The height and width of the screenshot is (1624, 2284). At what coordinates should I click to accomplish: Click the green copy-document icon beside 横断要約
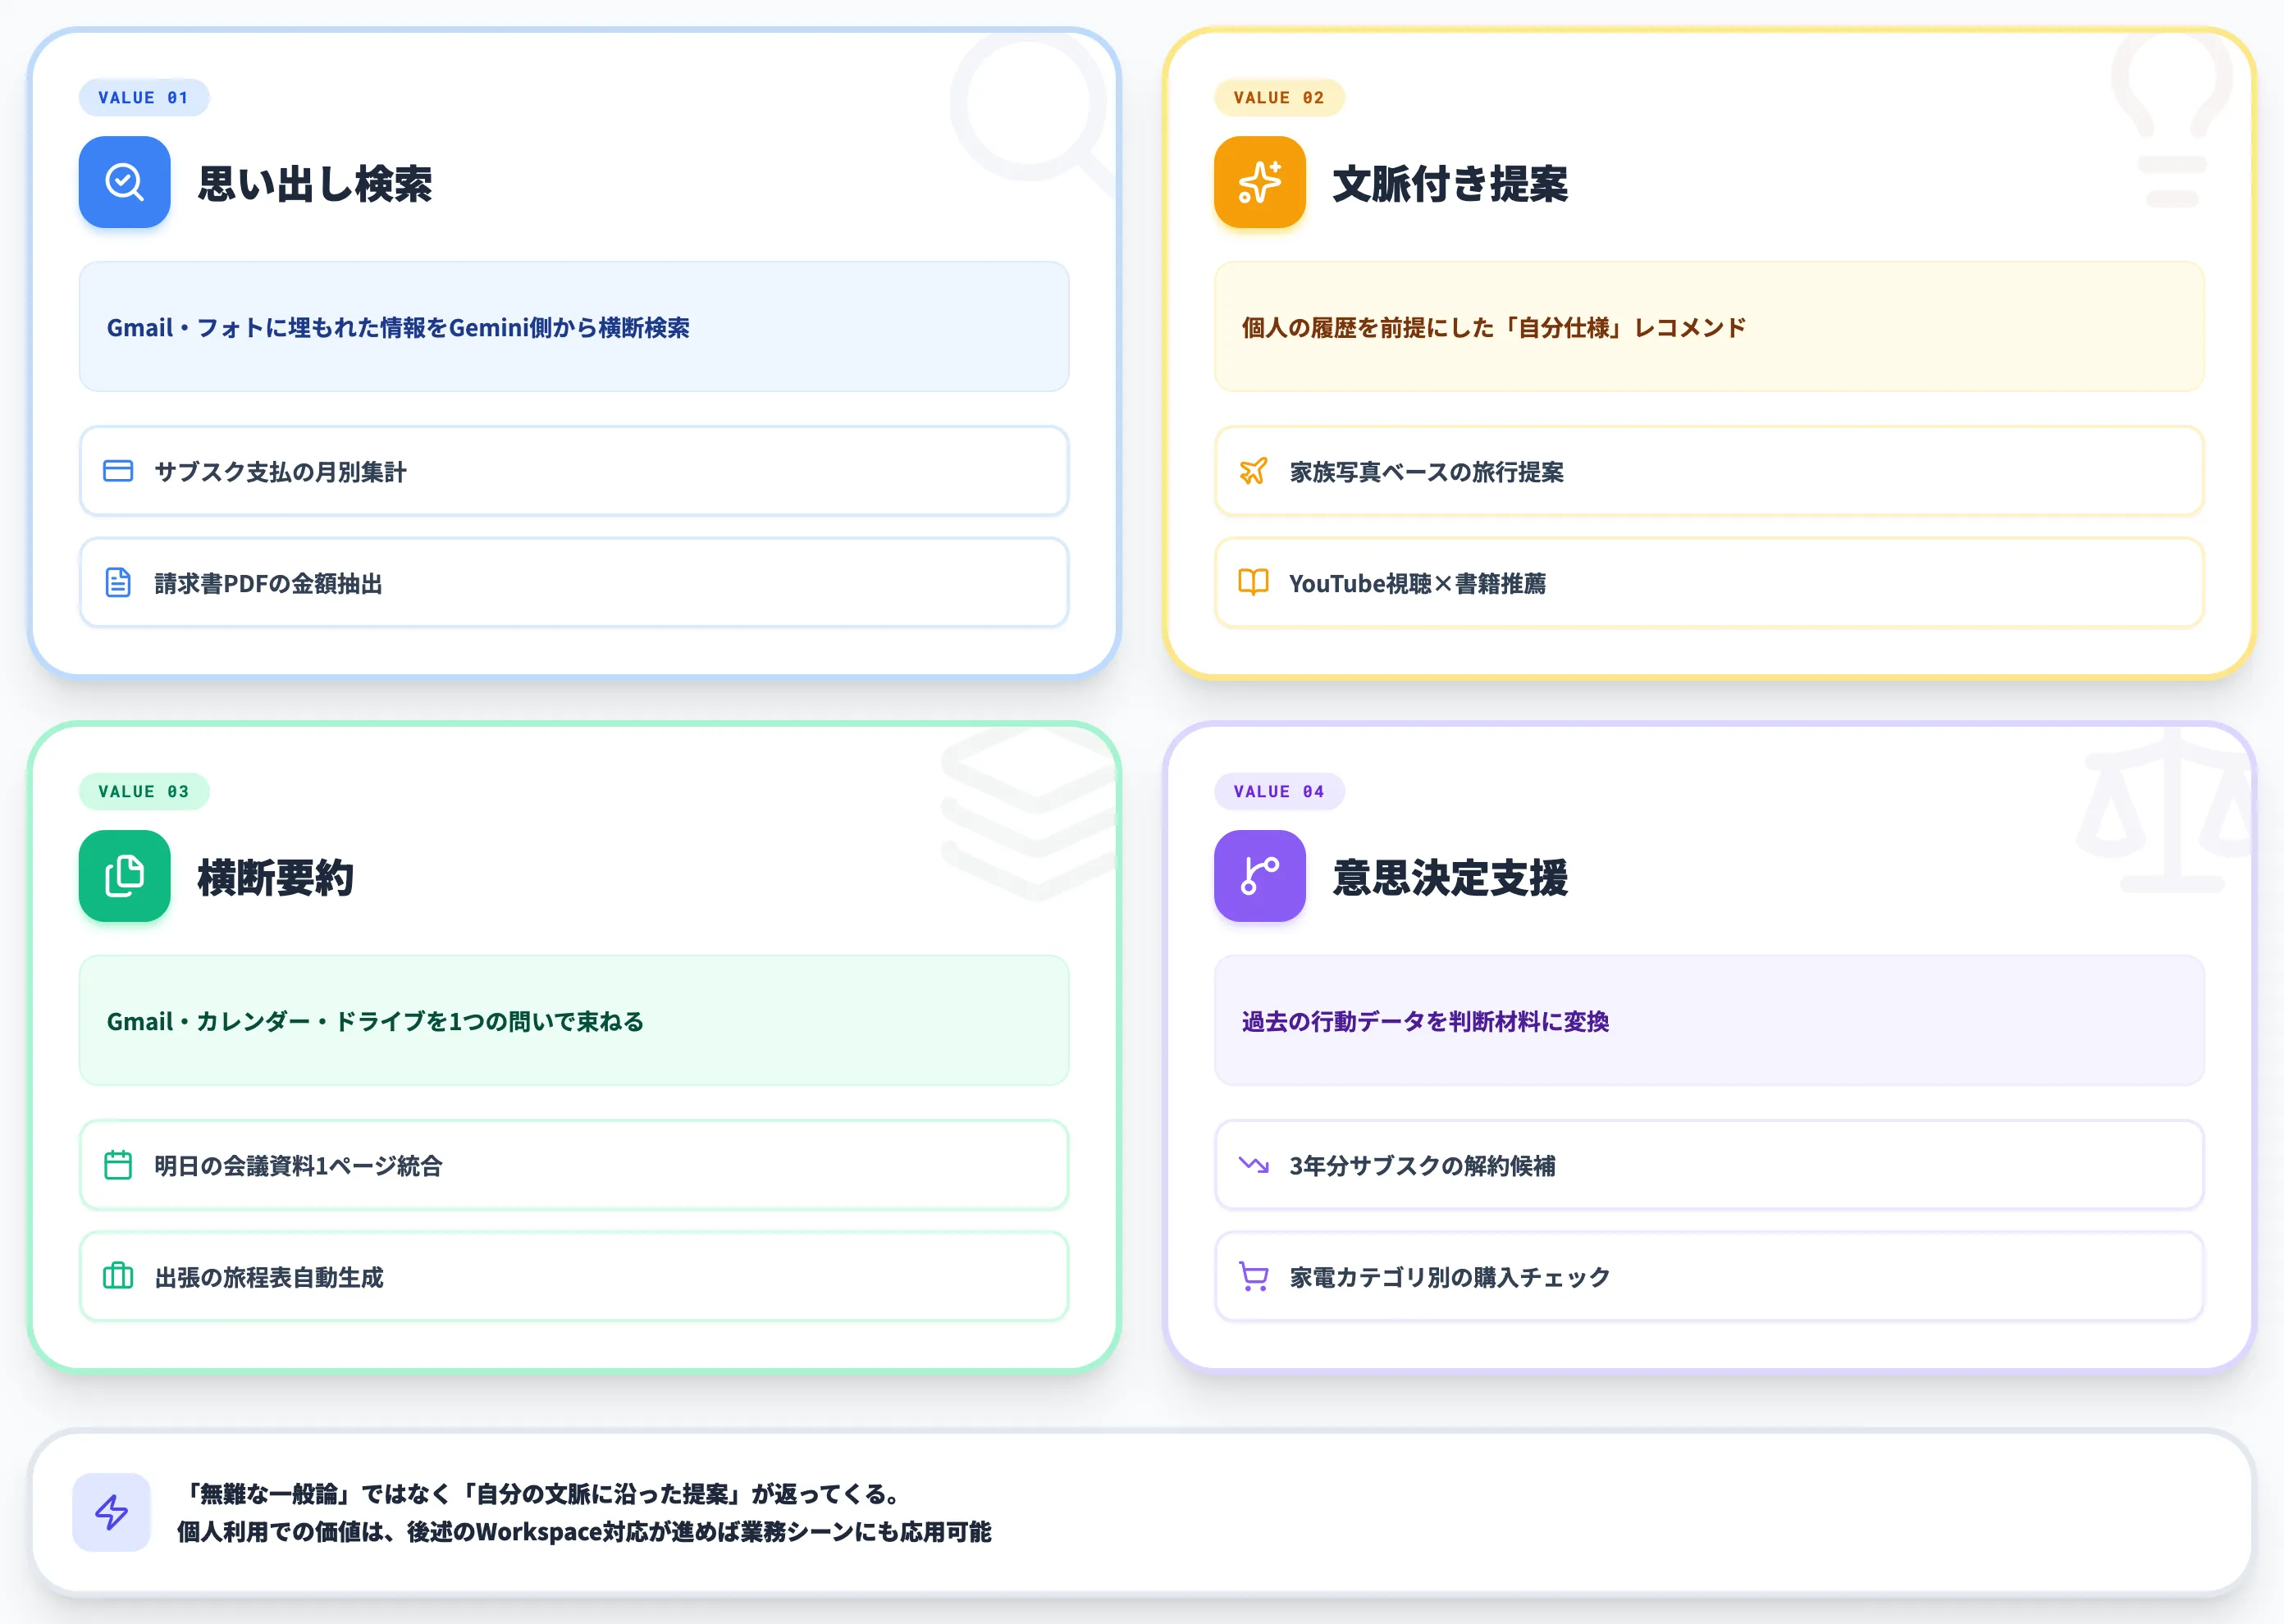[124, 876]
